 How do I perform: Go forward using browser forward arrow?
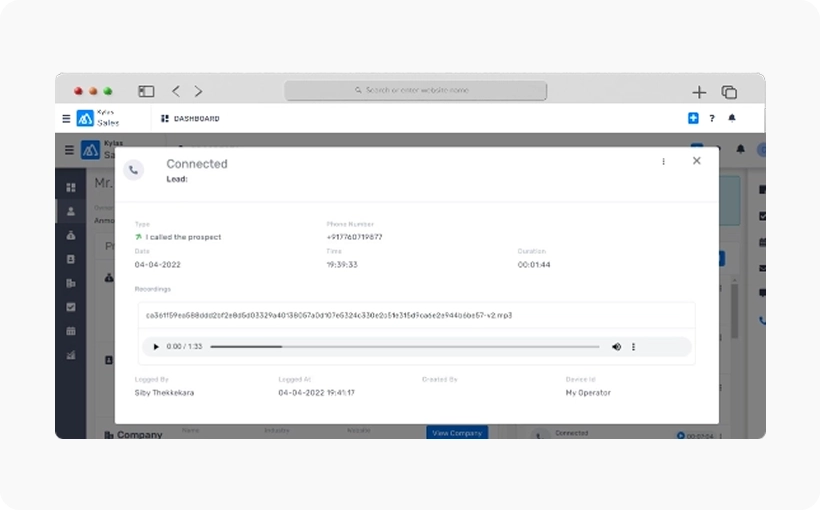pos(198,91)
